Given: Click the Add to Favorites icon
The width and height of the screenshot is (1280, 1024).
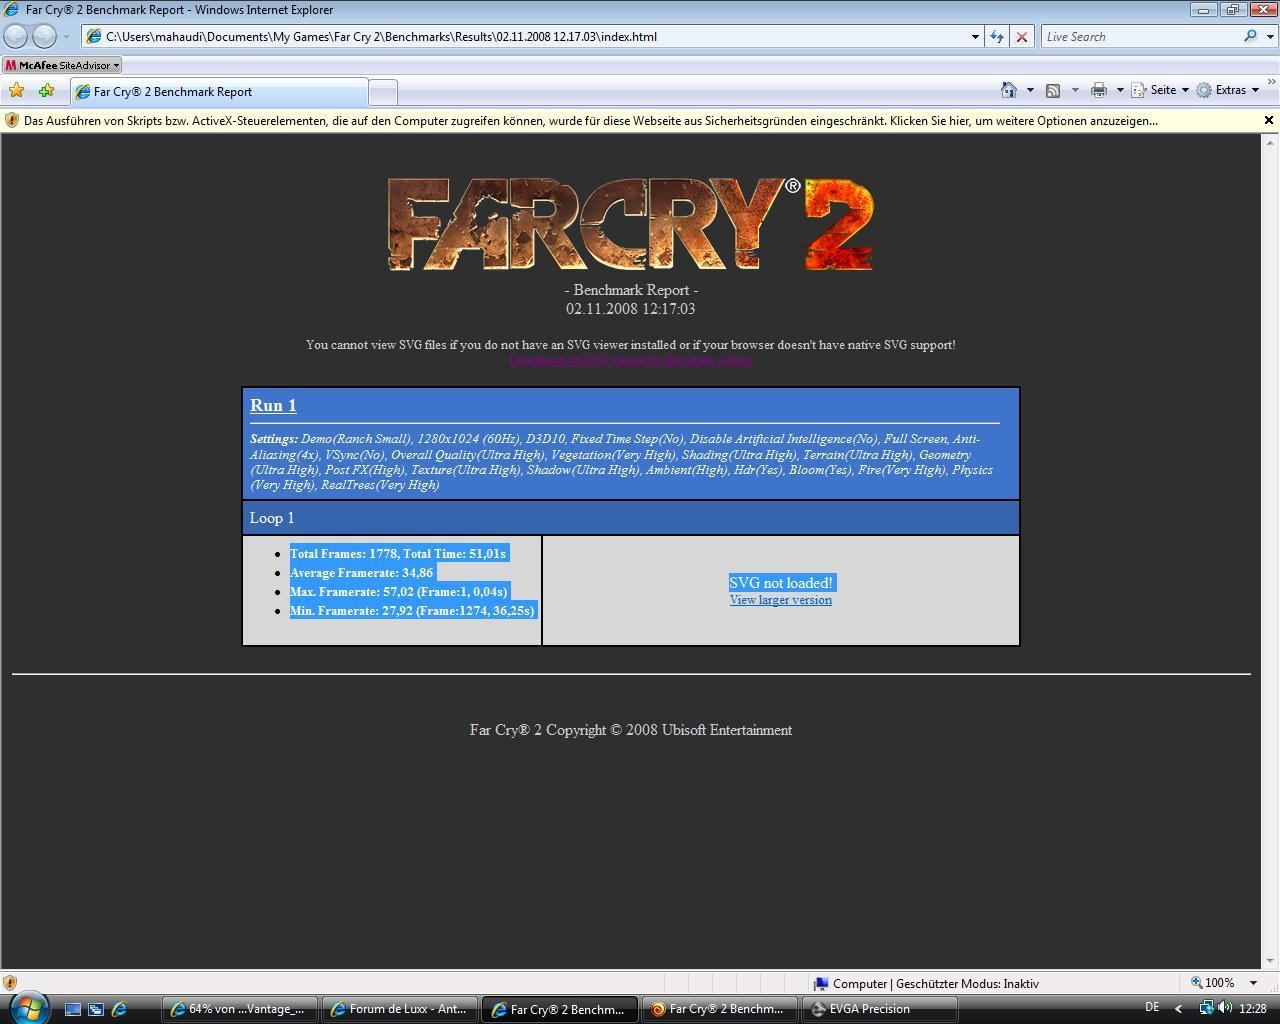Looking at the screenshot, I should point(46,91).
